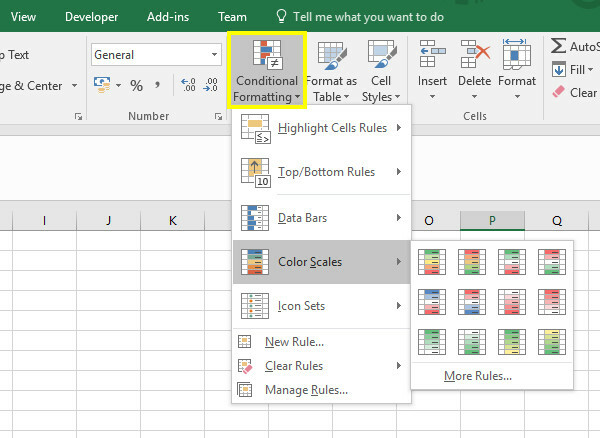Viewport: 600px width, 438px height.
Task: Apply Green-Yellow-Red color scale
Action: click(432, 262)
